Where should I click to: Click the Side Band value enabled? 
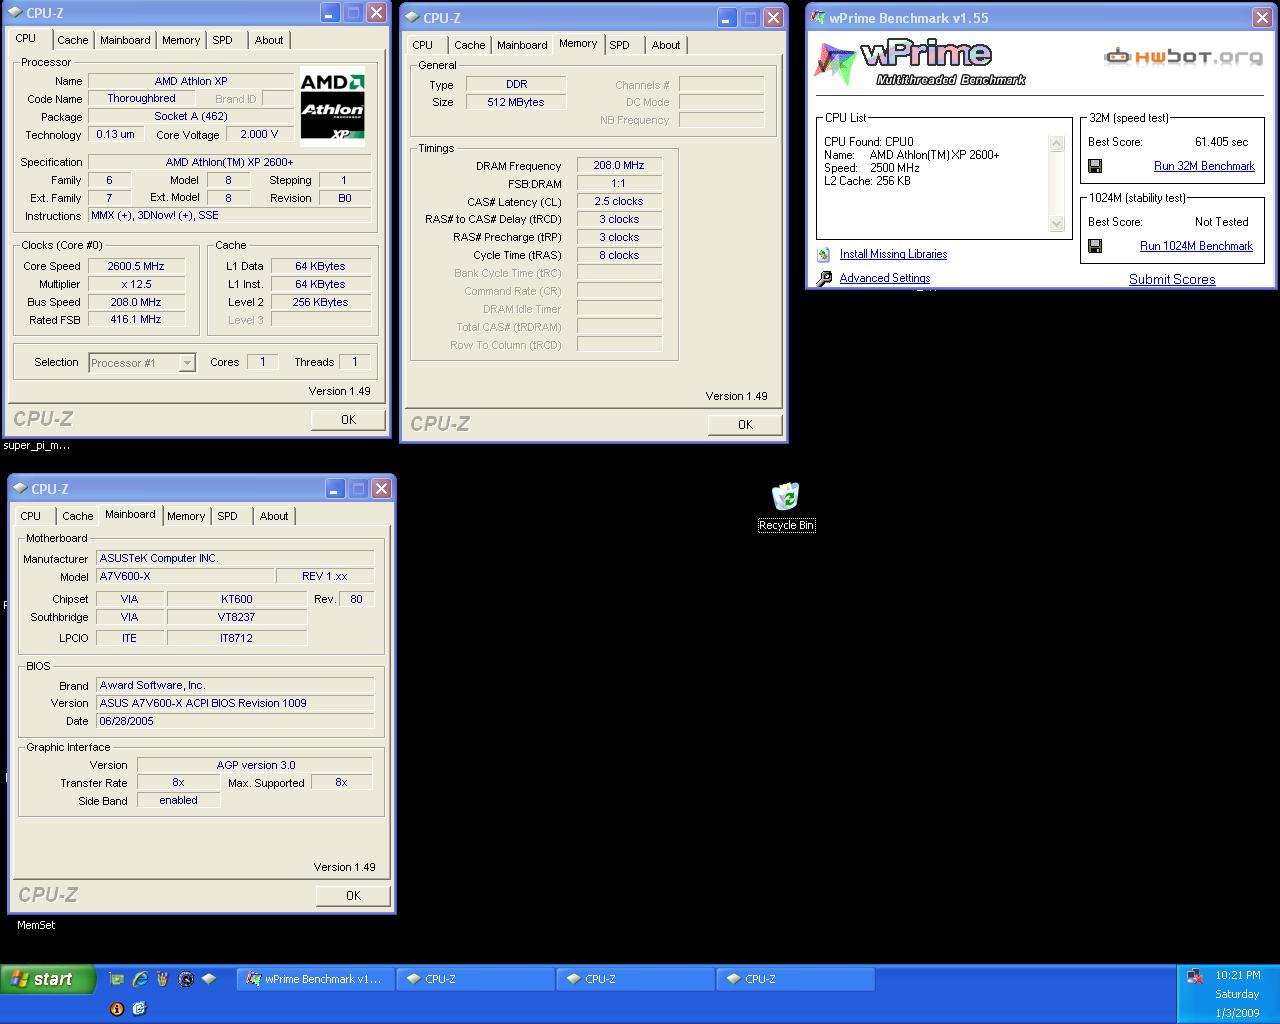point(178,800)
